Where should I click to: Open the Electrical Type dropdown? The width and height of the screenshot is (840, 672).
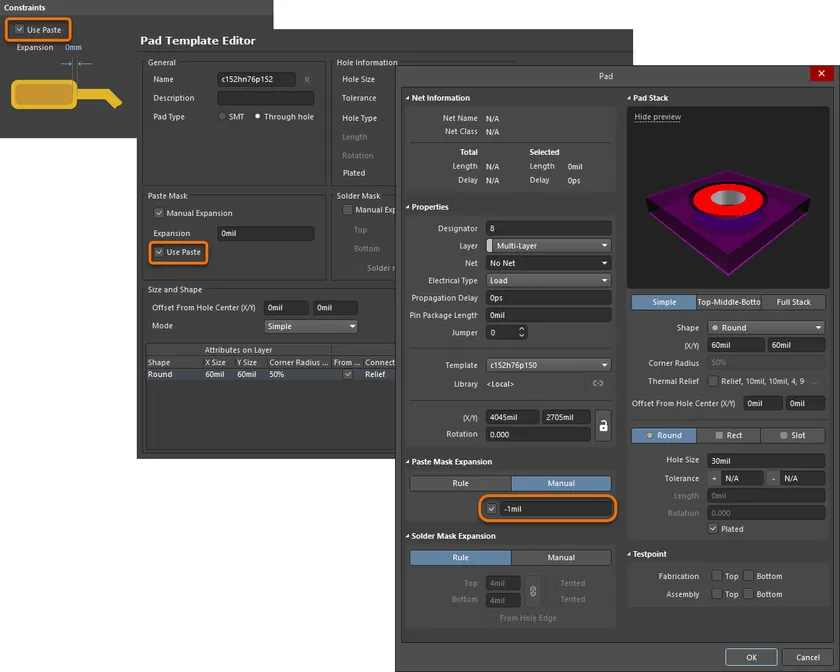[x=549, y=280]
